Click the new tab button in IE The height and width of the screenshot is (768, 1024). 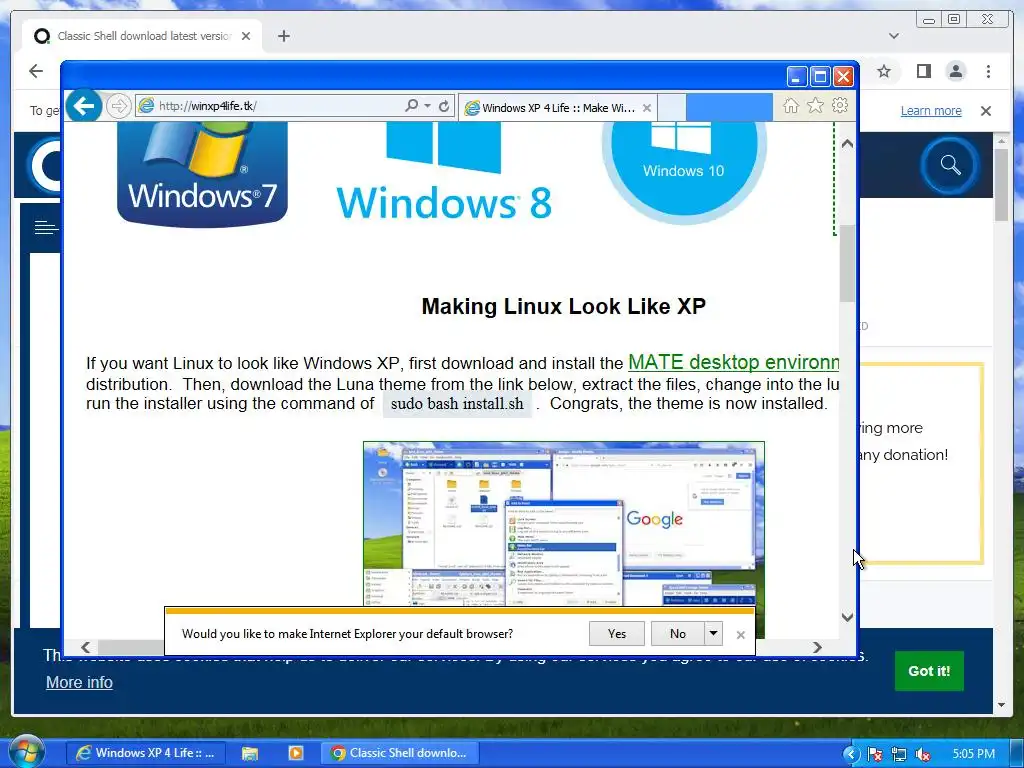tap(671, 108)
